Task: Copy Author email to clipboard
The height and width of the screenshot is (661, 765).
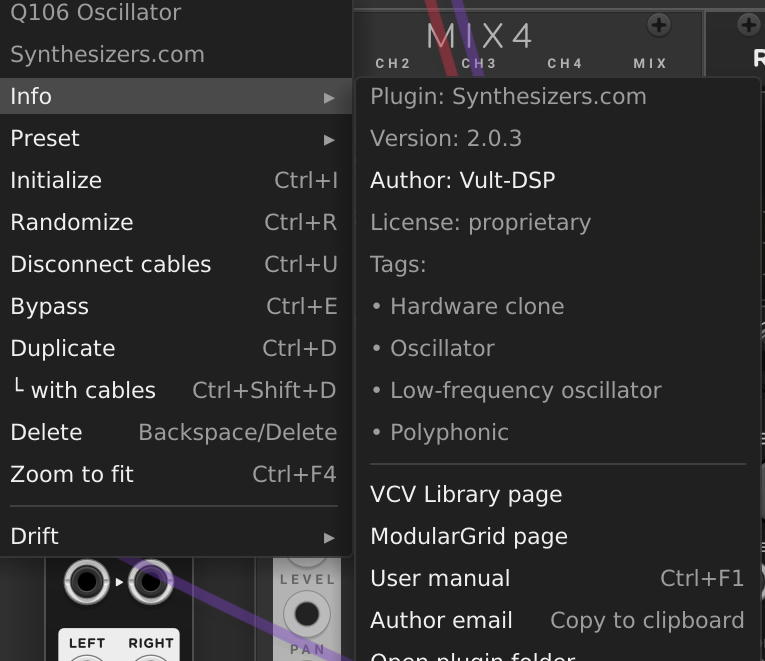Action: [x=558, y=620]
